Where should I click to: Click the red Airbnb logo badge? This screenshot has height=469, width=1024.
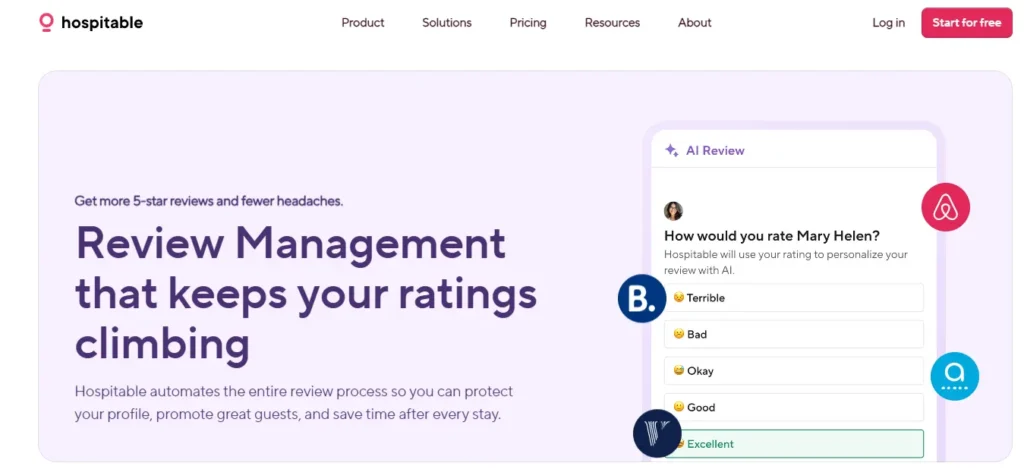[945, 207]
